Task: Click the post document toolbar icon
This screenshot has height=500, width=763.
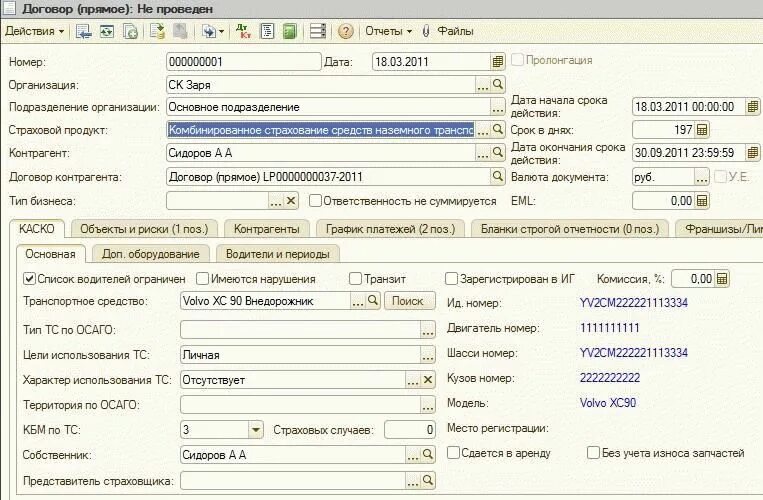Action: coord(157,32)
